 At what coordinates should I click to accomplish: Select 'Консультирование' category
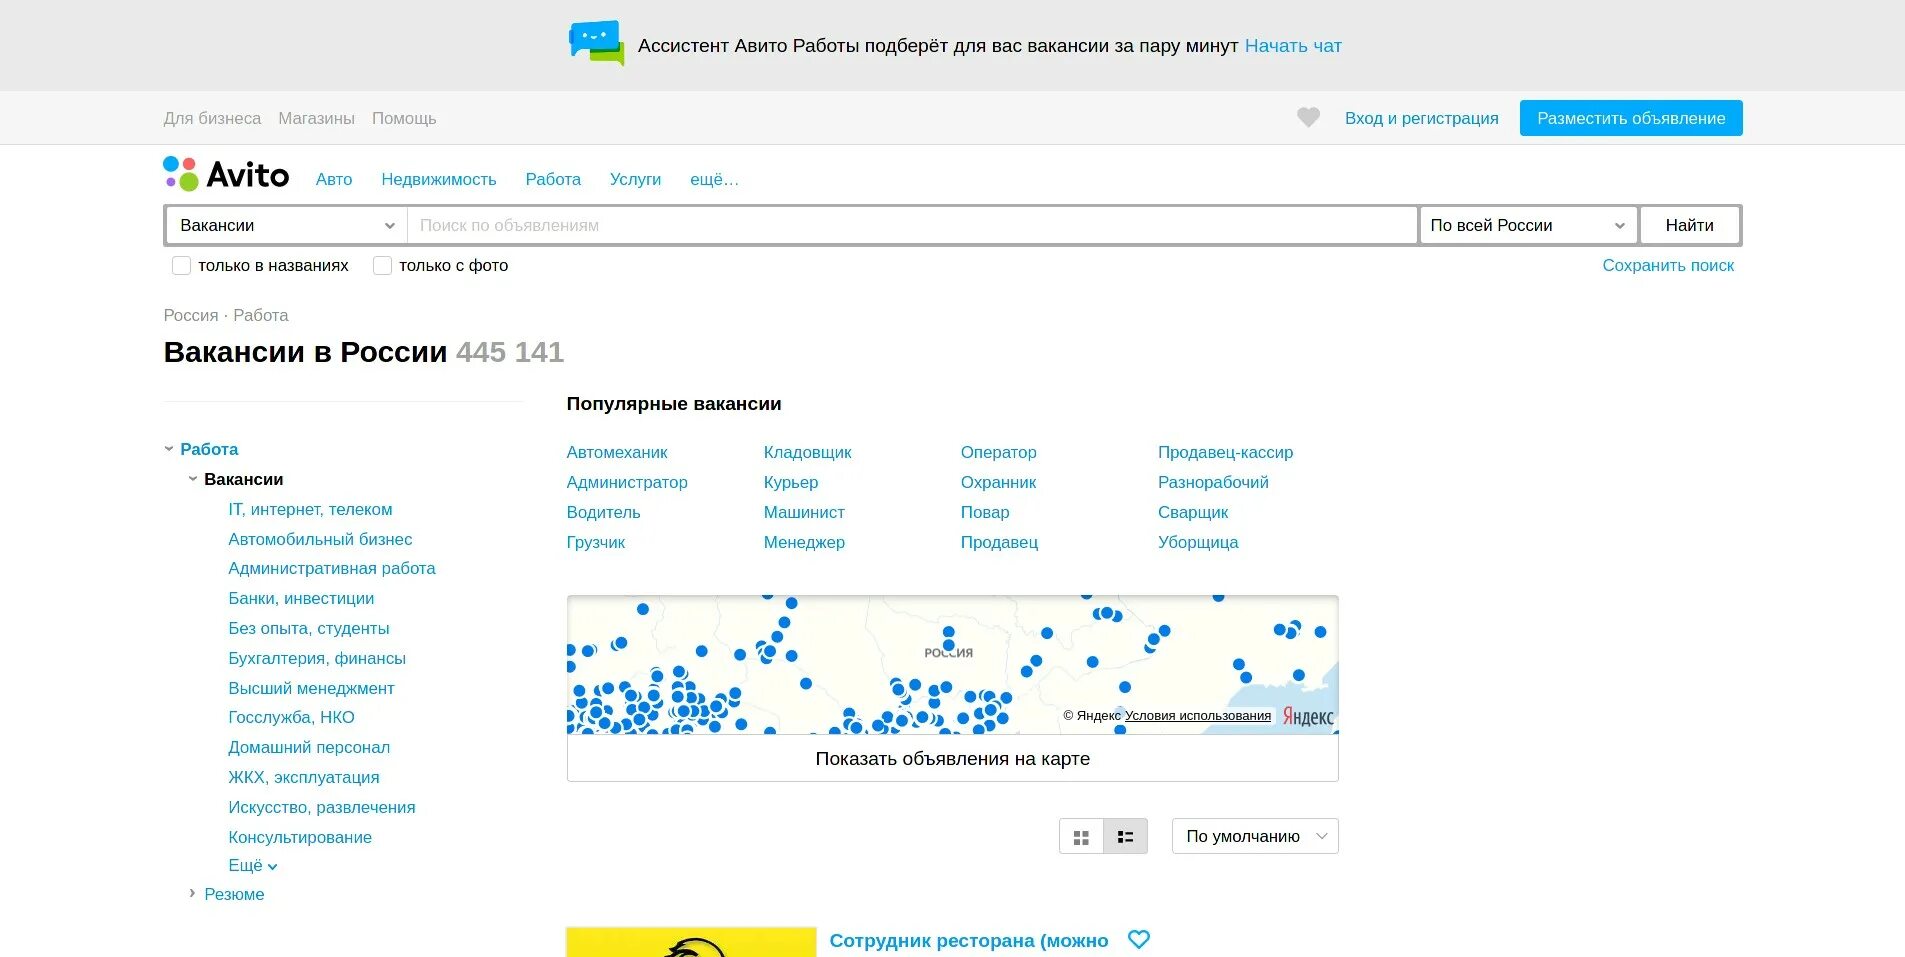300,838
